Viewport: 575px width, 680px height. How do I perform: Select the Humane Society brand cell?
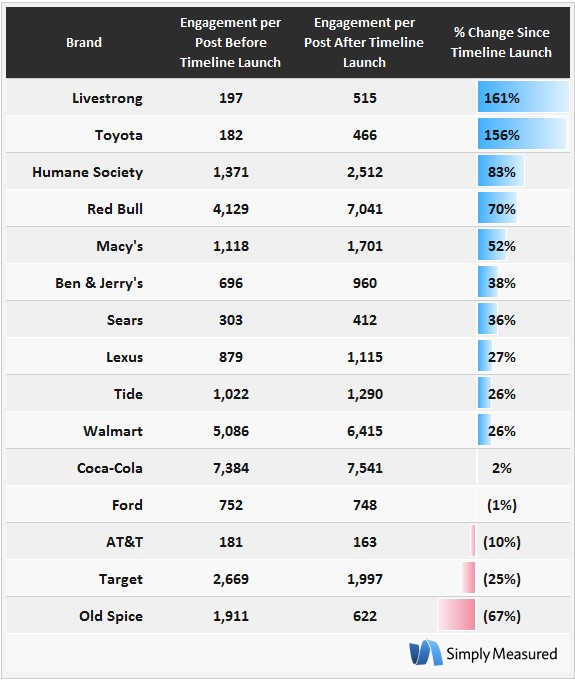pyautogui.click(x=88, y=172)
